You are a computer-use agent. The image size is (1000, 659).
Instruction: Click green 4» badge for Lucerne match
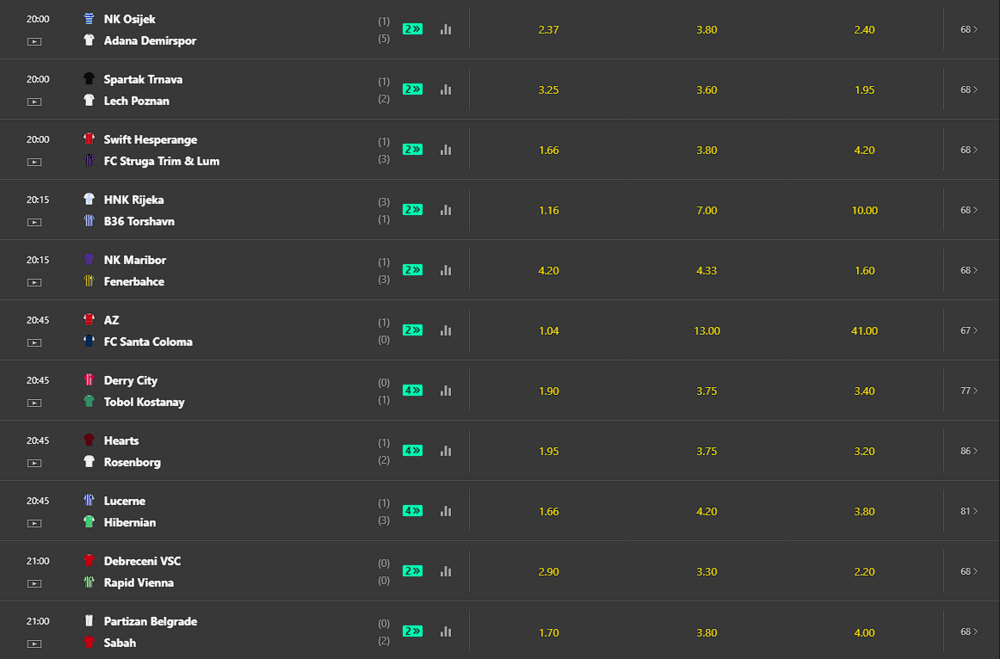pos(413,511)
